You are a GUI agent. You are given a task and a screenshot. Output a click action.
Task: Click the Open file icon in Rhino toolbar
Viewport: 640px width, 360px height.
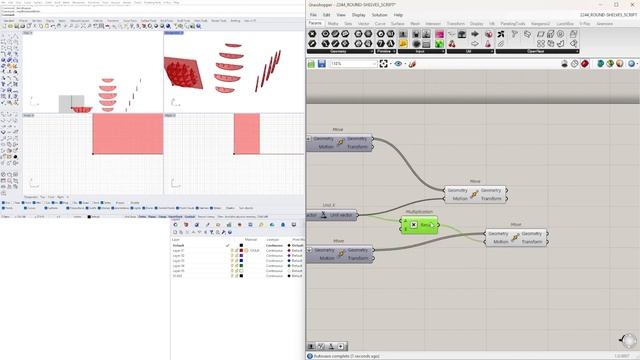point(11,26)
